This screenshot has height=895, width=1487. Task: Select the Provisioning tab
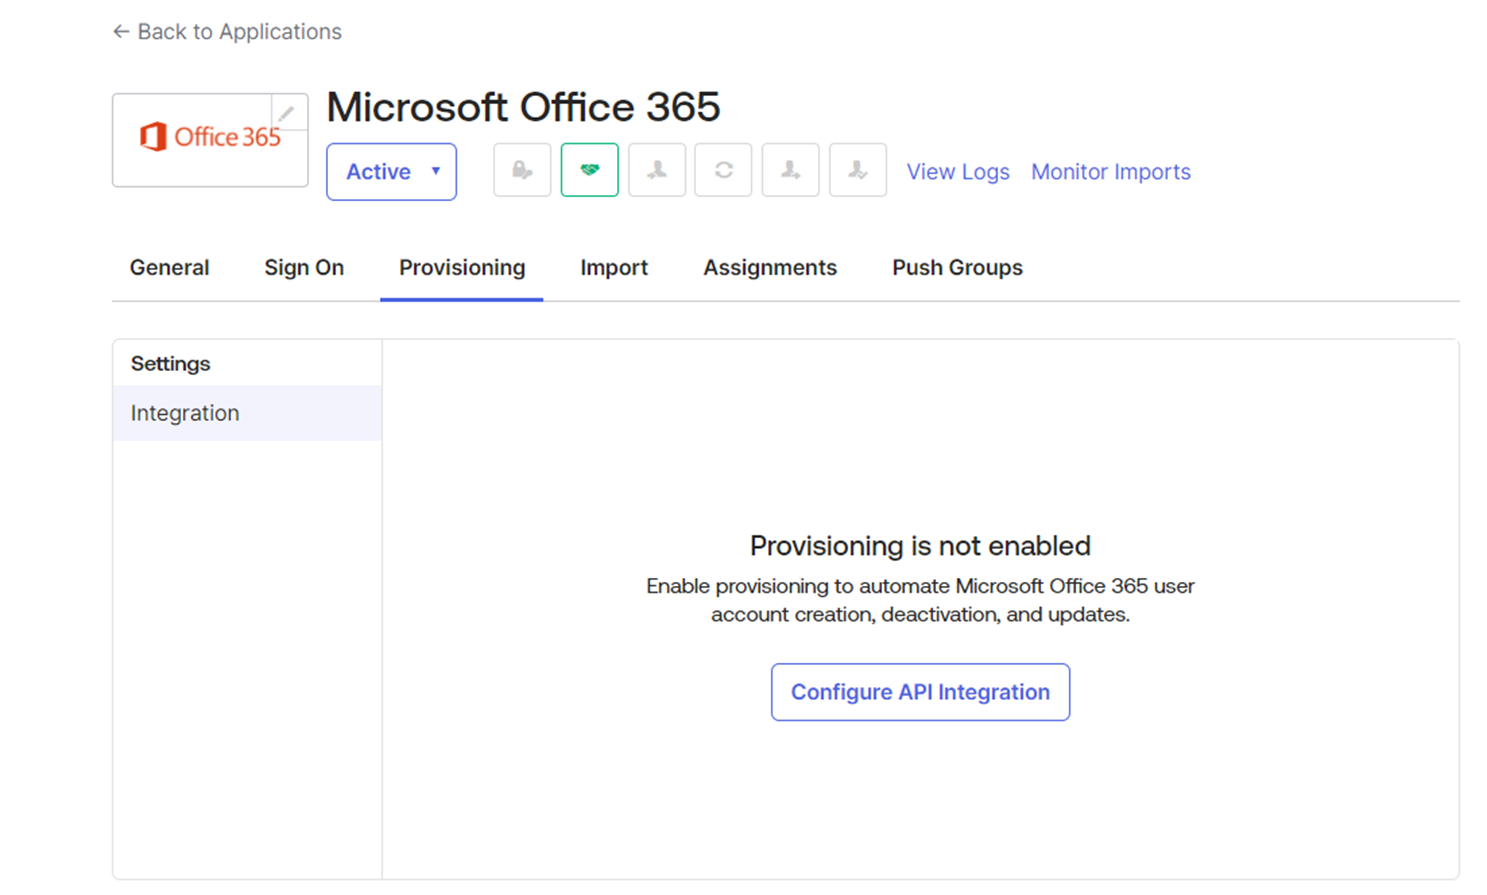(x=462, y=268)
